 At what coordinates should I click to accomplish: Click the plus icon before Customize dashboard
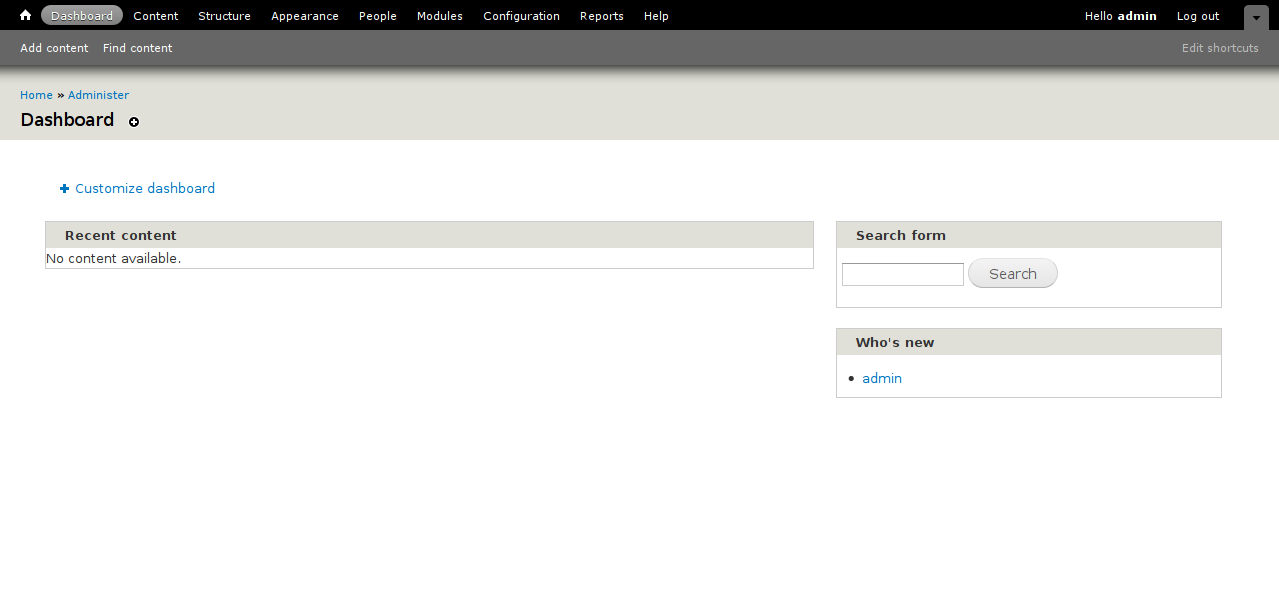[63, 188]
